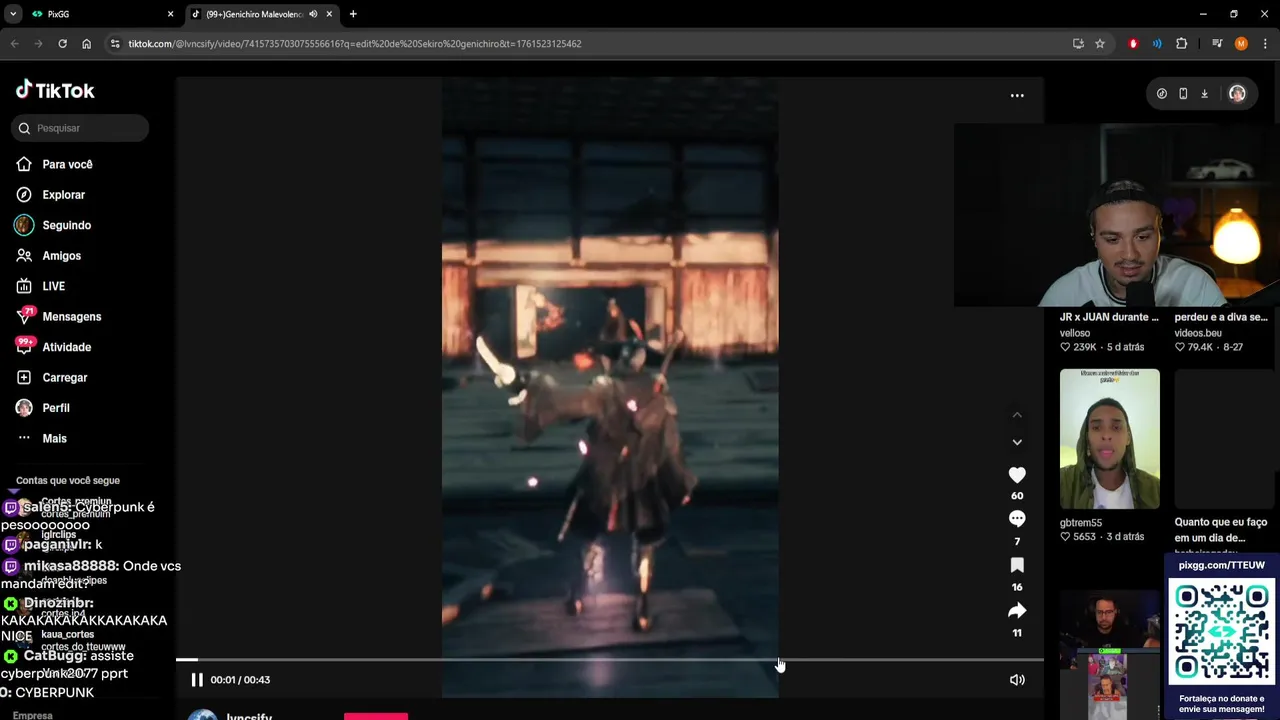1280x720 pixels.
Task: Click the lvncsify creator avatar
Action: (x=203, y=715)
